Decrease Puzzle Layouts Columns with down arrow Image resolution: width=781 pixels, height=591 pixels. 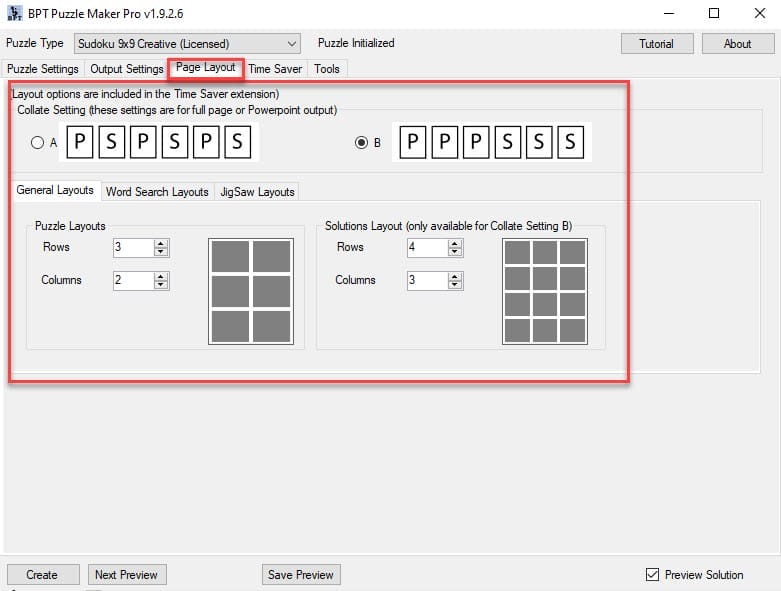pyautogui.click(x=162, y=285)
